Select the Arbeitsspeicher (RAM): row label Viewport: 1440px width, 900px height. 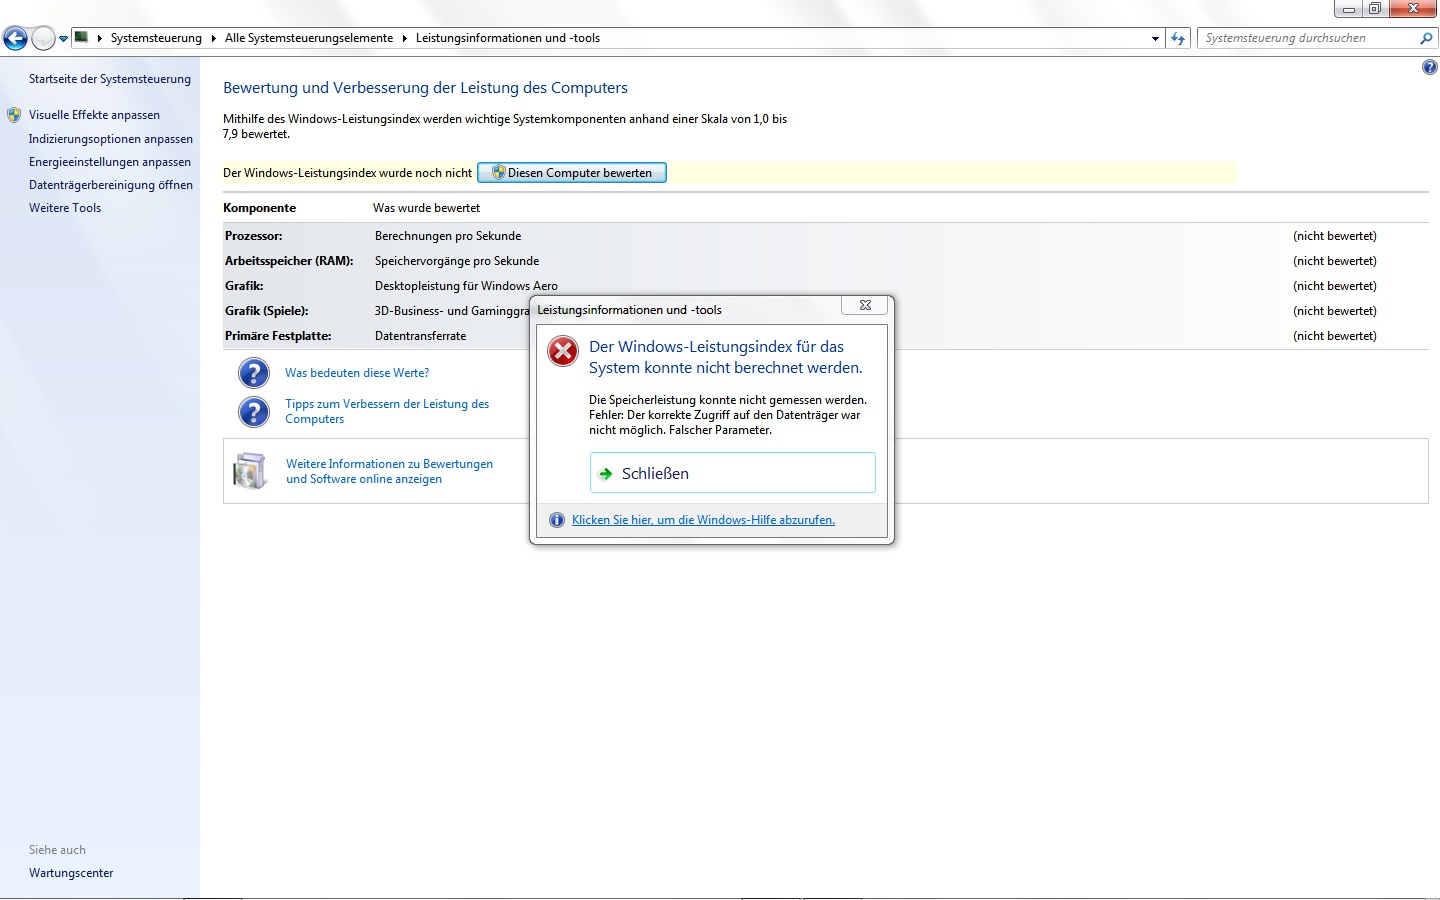(289, 261)
